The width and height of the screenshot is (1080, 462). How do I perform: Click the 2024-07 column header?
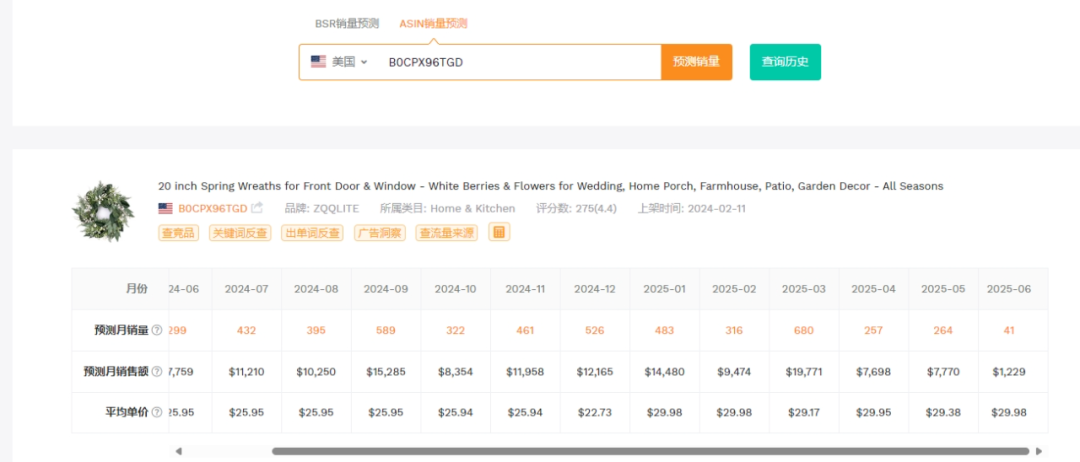click(x=247, y=289)
